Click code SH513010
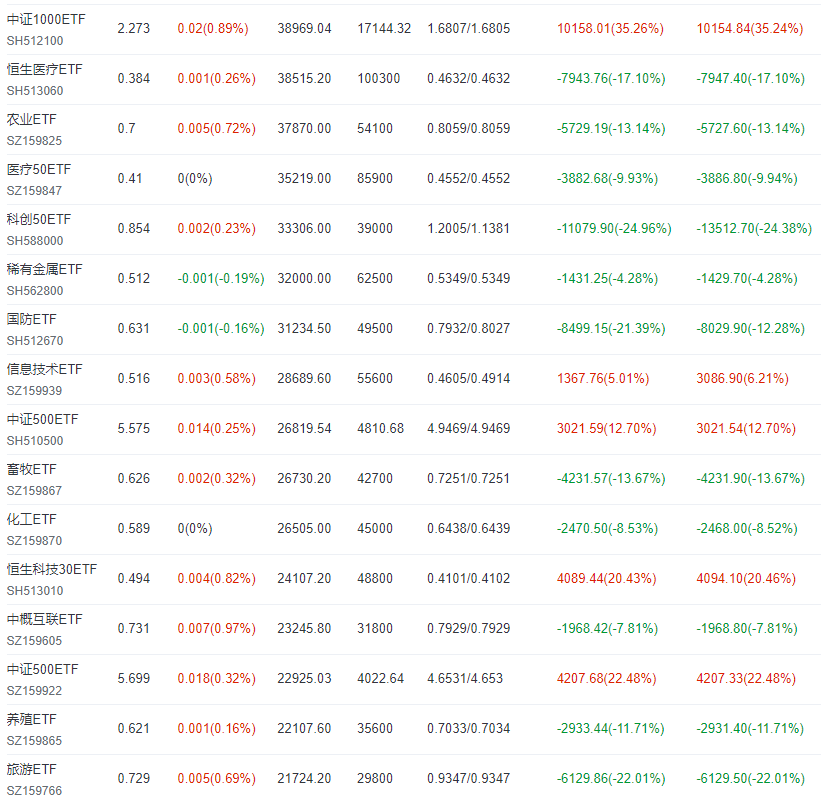 35,591
